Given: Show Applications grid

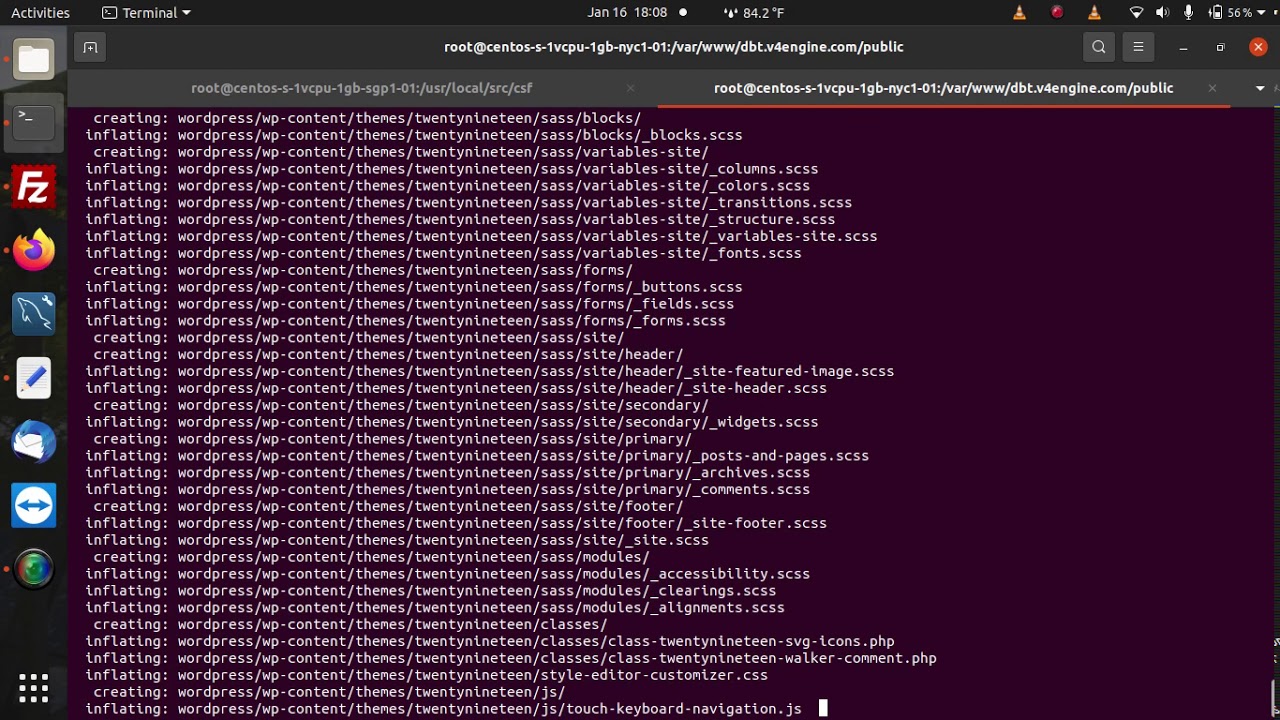Looking at the screenshot, I should pyautogui.click(x=34, y=687).
